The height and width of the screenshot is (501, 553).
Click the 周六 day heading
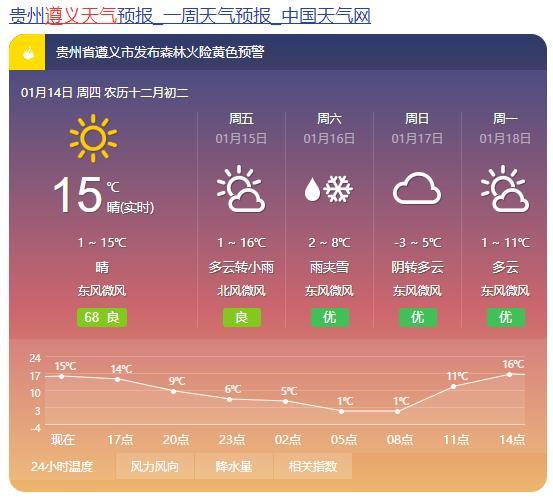coord(329,118)
